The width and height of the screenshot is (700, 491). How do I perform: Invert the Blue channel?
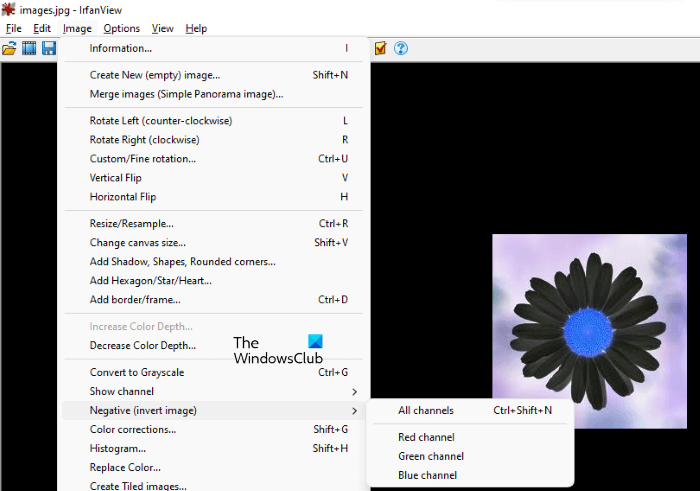click(470, 475)
